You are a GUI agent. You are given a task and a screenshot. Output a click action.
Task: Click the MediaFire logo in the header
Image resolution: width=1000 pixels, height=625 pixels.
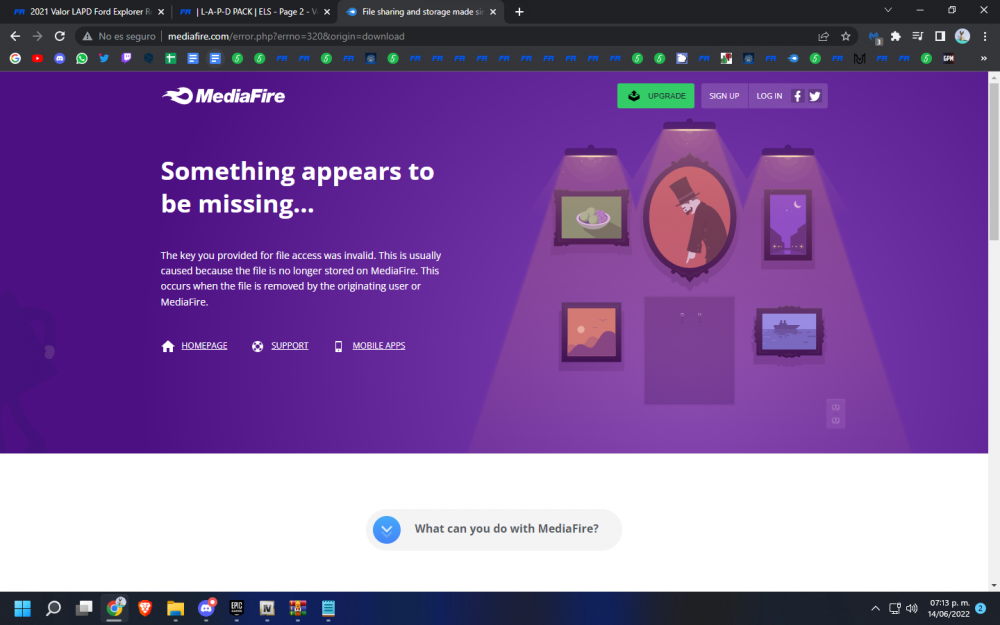(x=222, y=96)
